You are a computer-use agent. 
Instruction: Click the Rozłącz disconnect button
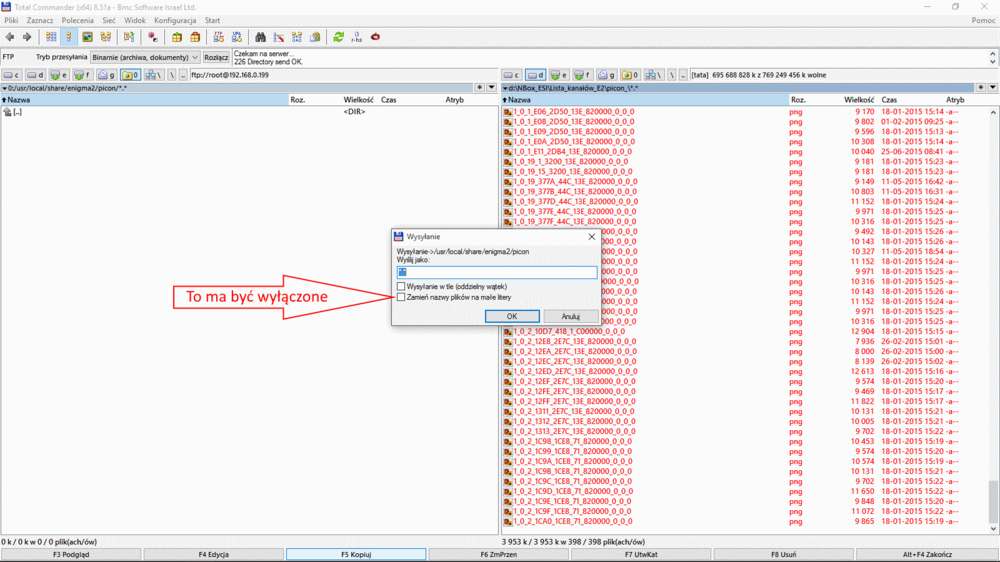216,57
